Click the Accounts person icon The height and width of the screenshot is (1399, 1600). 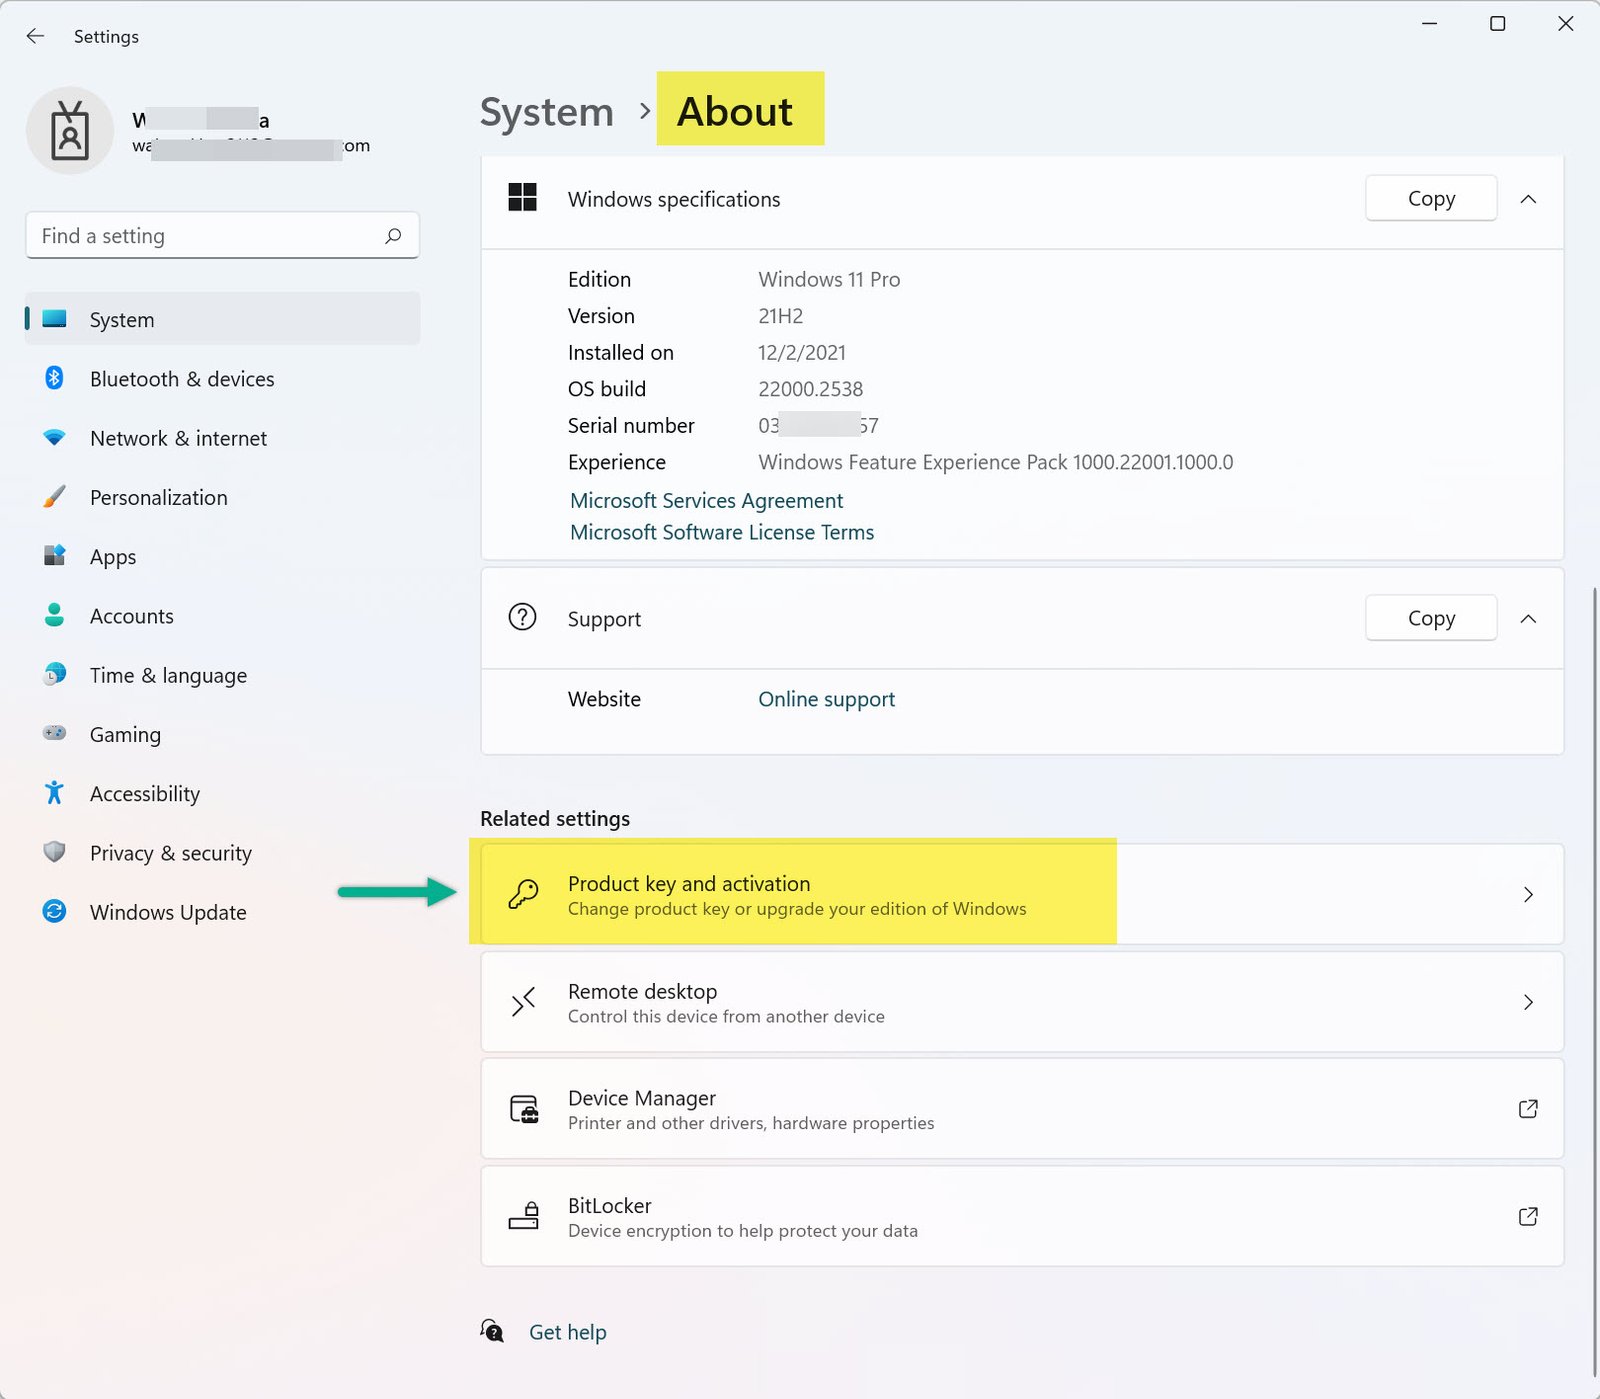coord(55,615)
